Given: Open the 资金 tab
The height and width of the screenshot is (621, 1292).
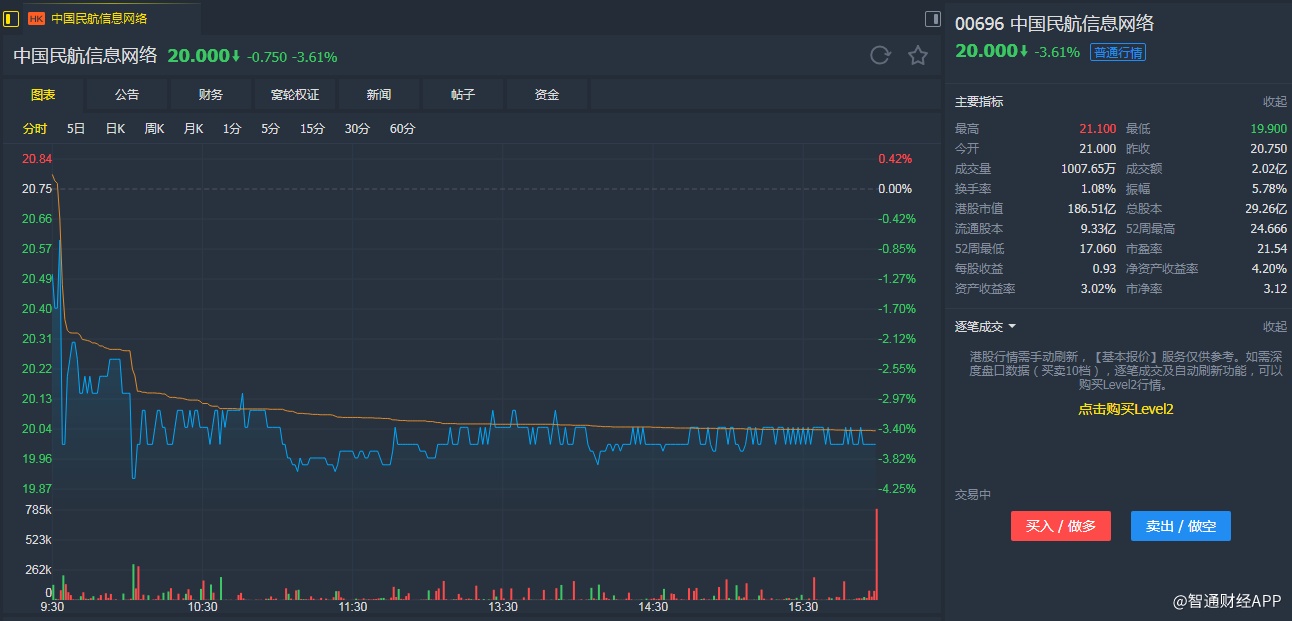Looking at the screenshot, I should pos(547,95).
